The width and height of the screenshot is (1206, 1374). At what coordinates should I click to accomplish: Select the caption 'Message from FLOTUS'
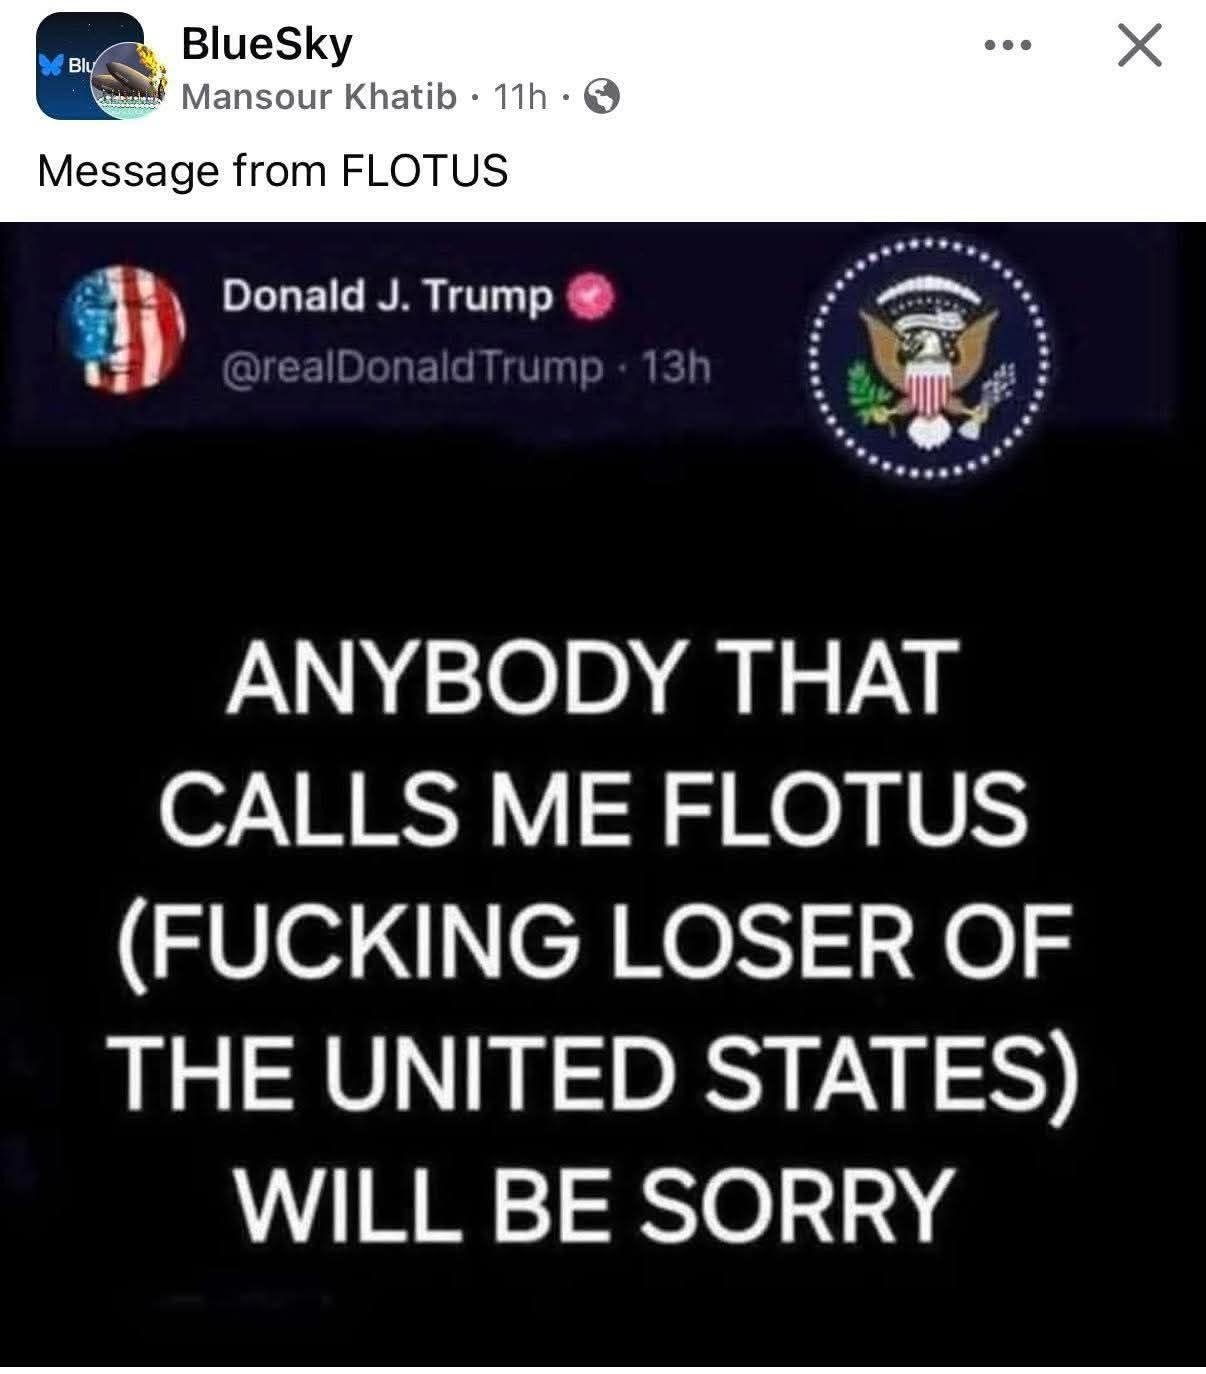pos(273,170)
